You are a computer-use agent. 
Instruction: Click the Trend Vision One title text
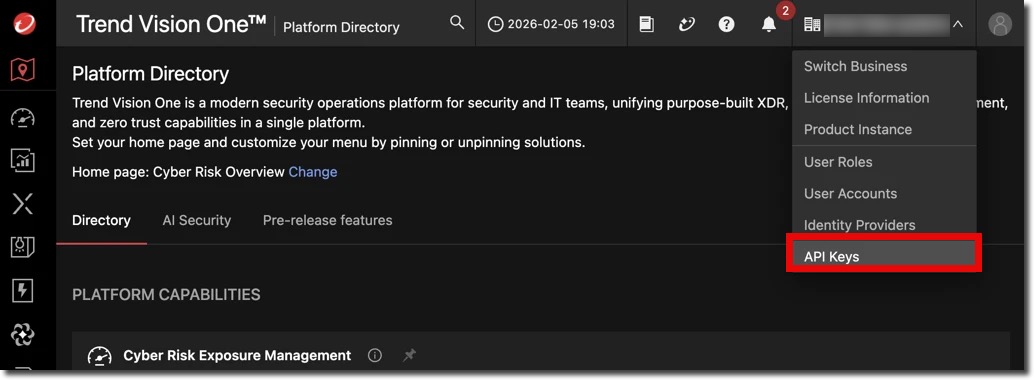[171, 24]
